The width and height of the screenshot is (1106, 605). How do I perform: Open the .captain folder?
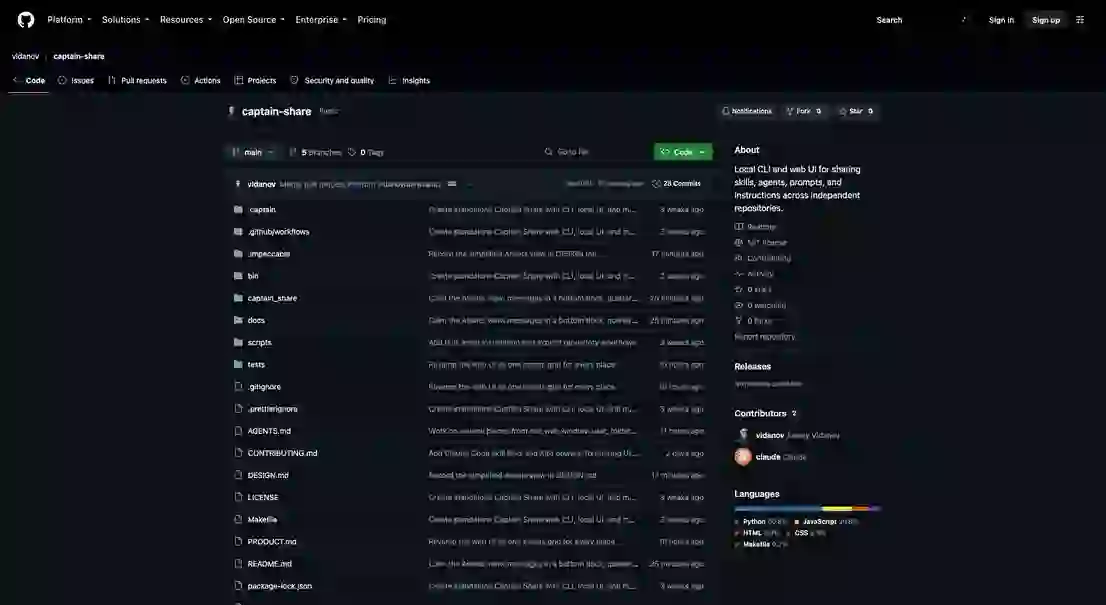(x=262, y=209)
